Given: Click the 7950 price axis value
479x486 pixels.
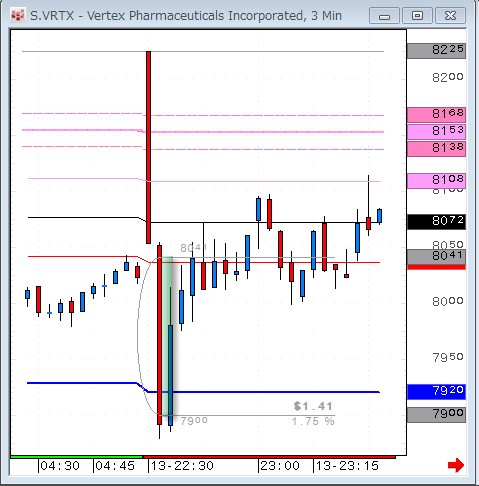Looking at the screenshot, I should 448,358.
